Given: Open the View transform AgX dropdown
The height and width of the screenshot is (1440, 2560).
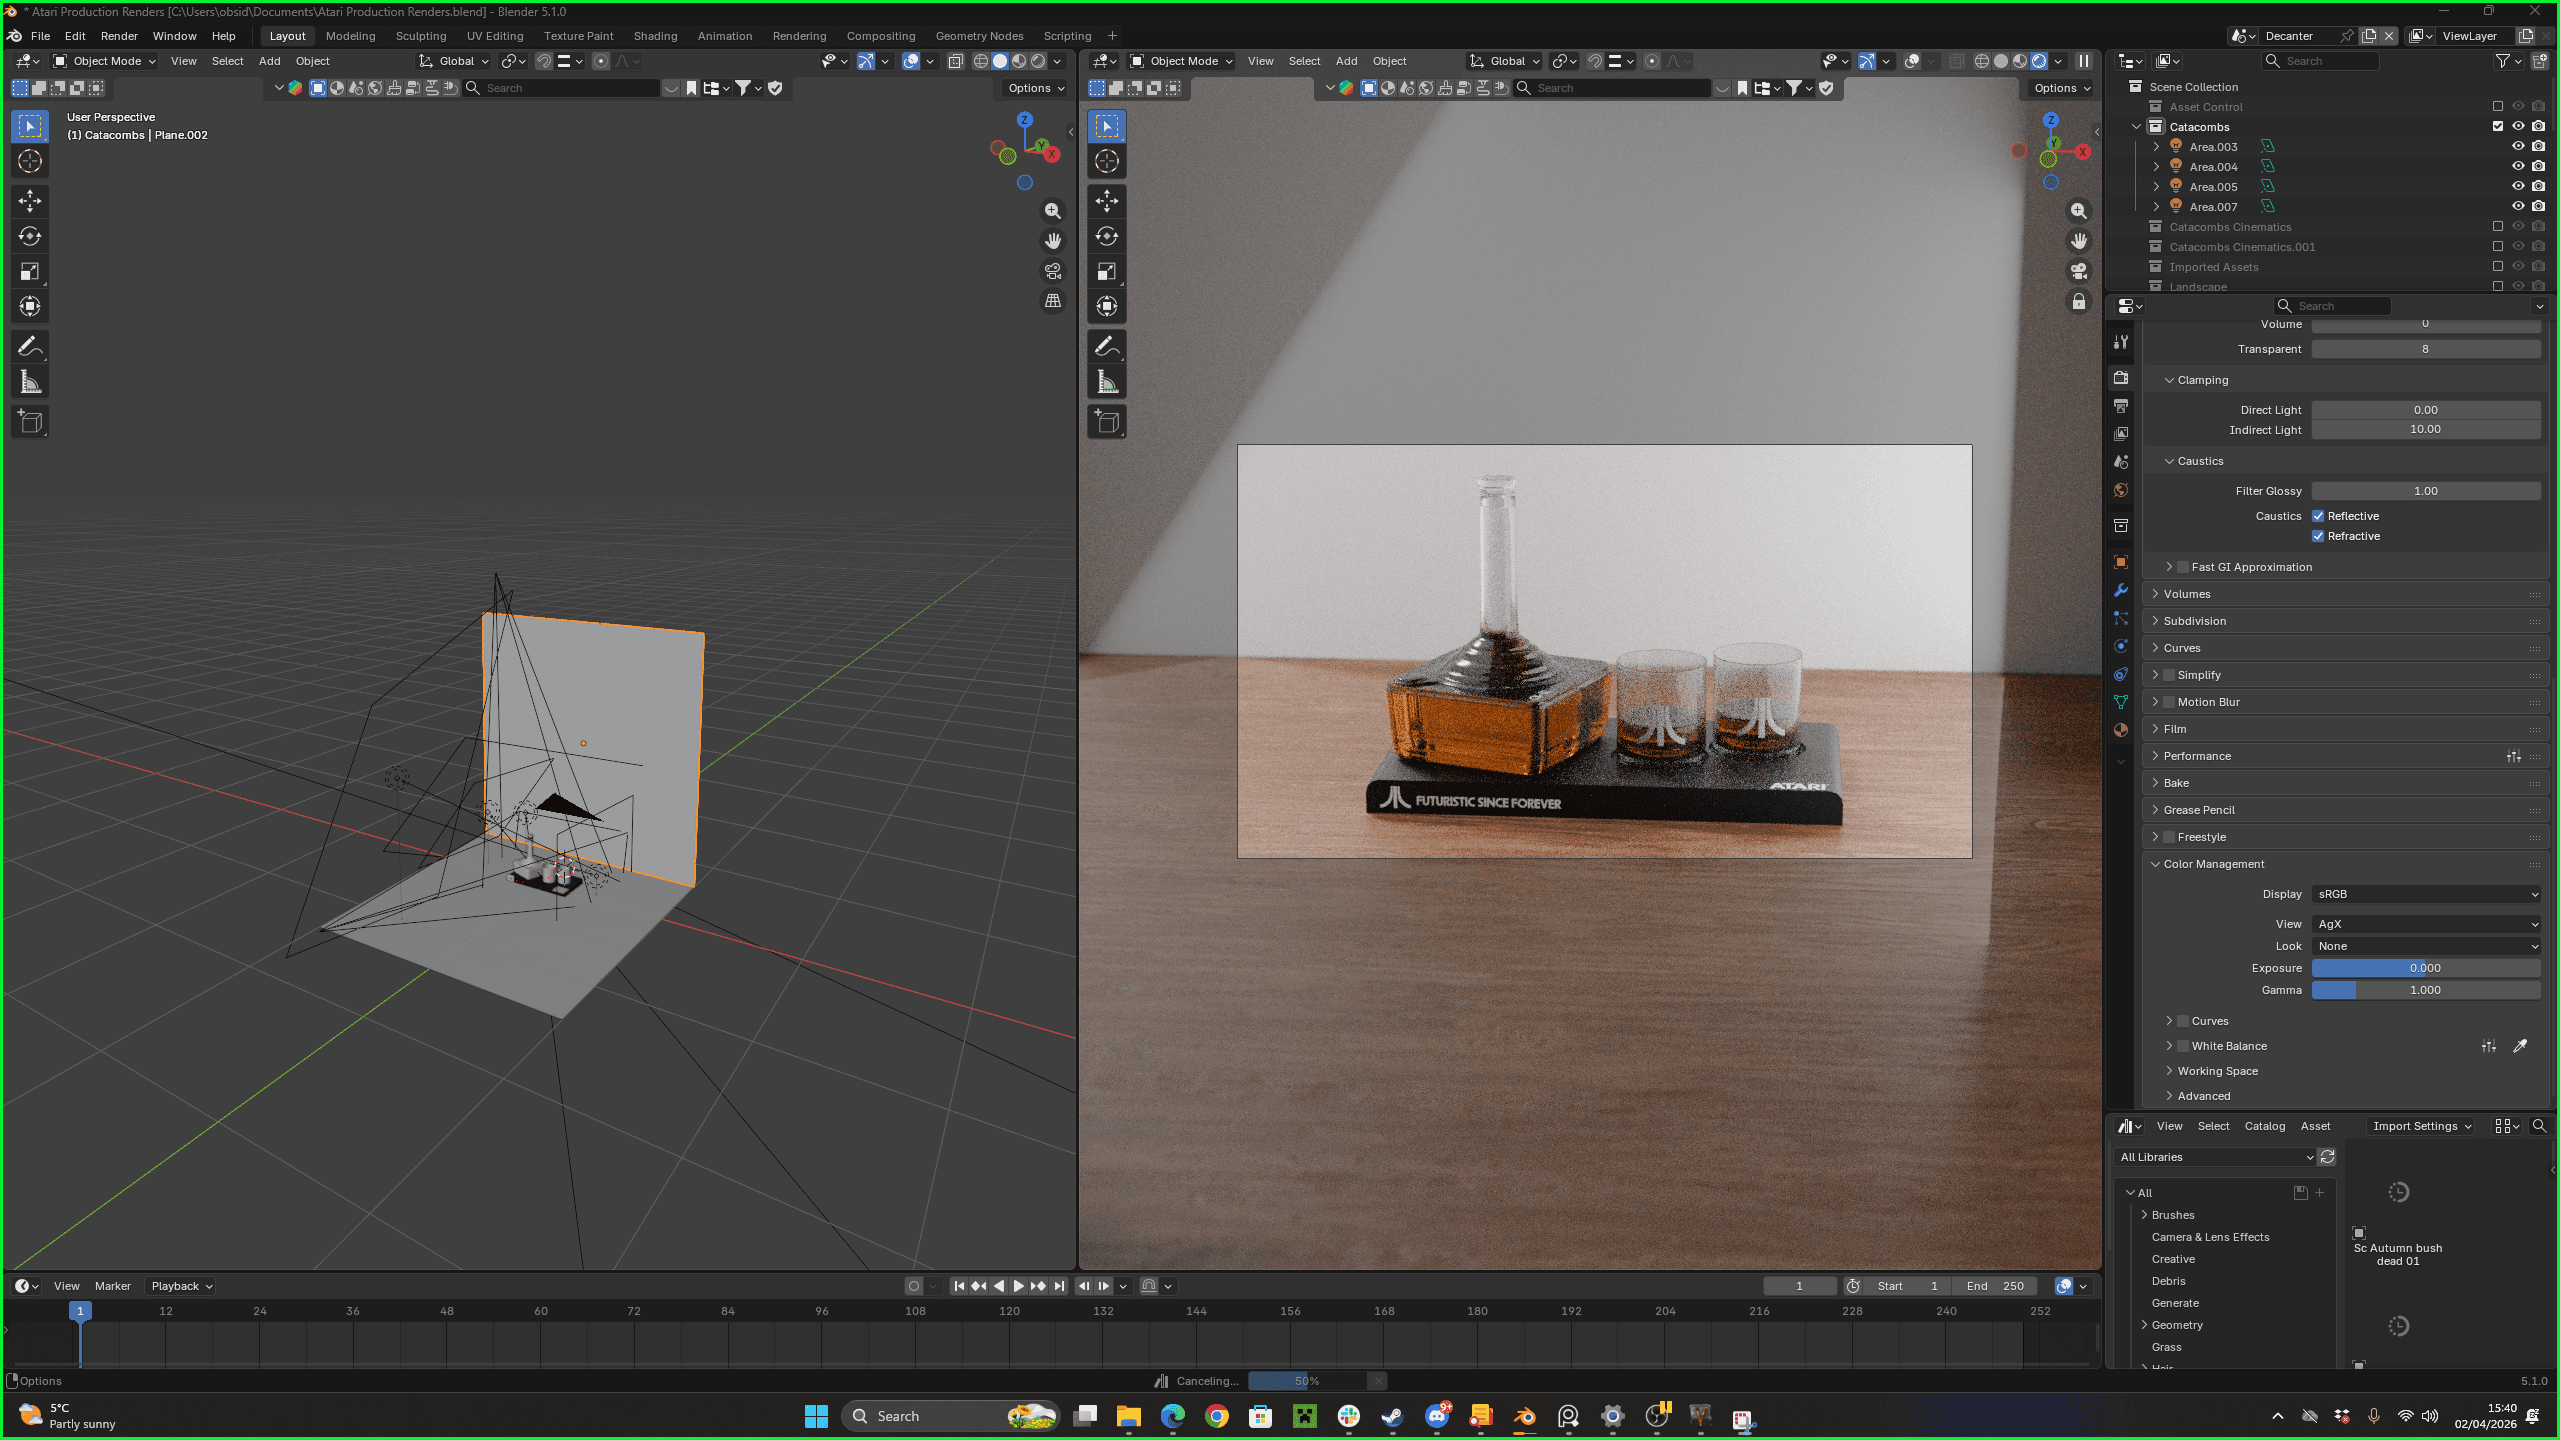Looking at the screenshot, I should pyautogui.click(x=2426, y=924).
